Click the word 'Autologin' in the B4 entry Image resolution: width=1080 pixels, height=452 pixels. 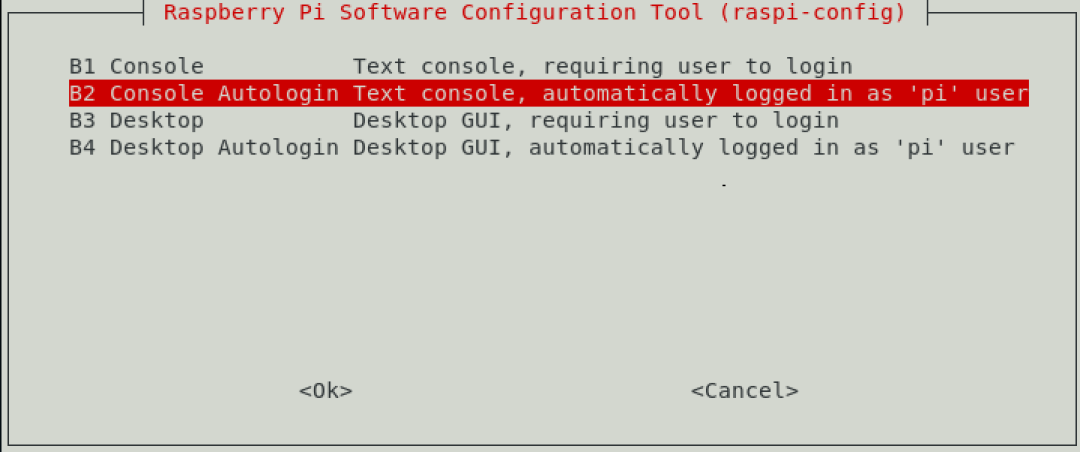click(278, 148)
